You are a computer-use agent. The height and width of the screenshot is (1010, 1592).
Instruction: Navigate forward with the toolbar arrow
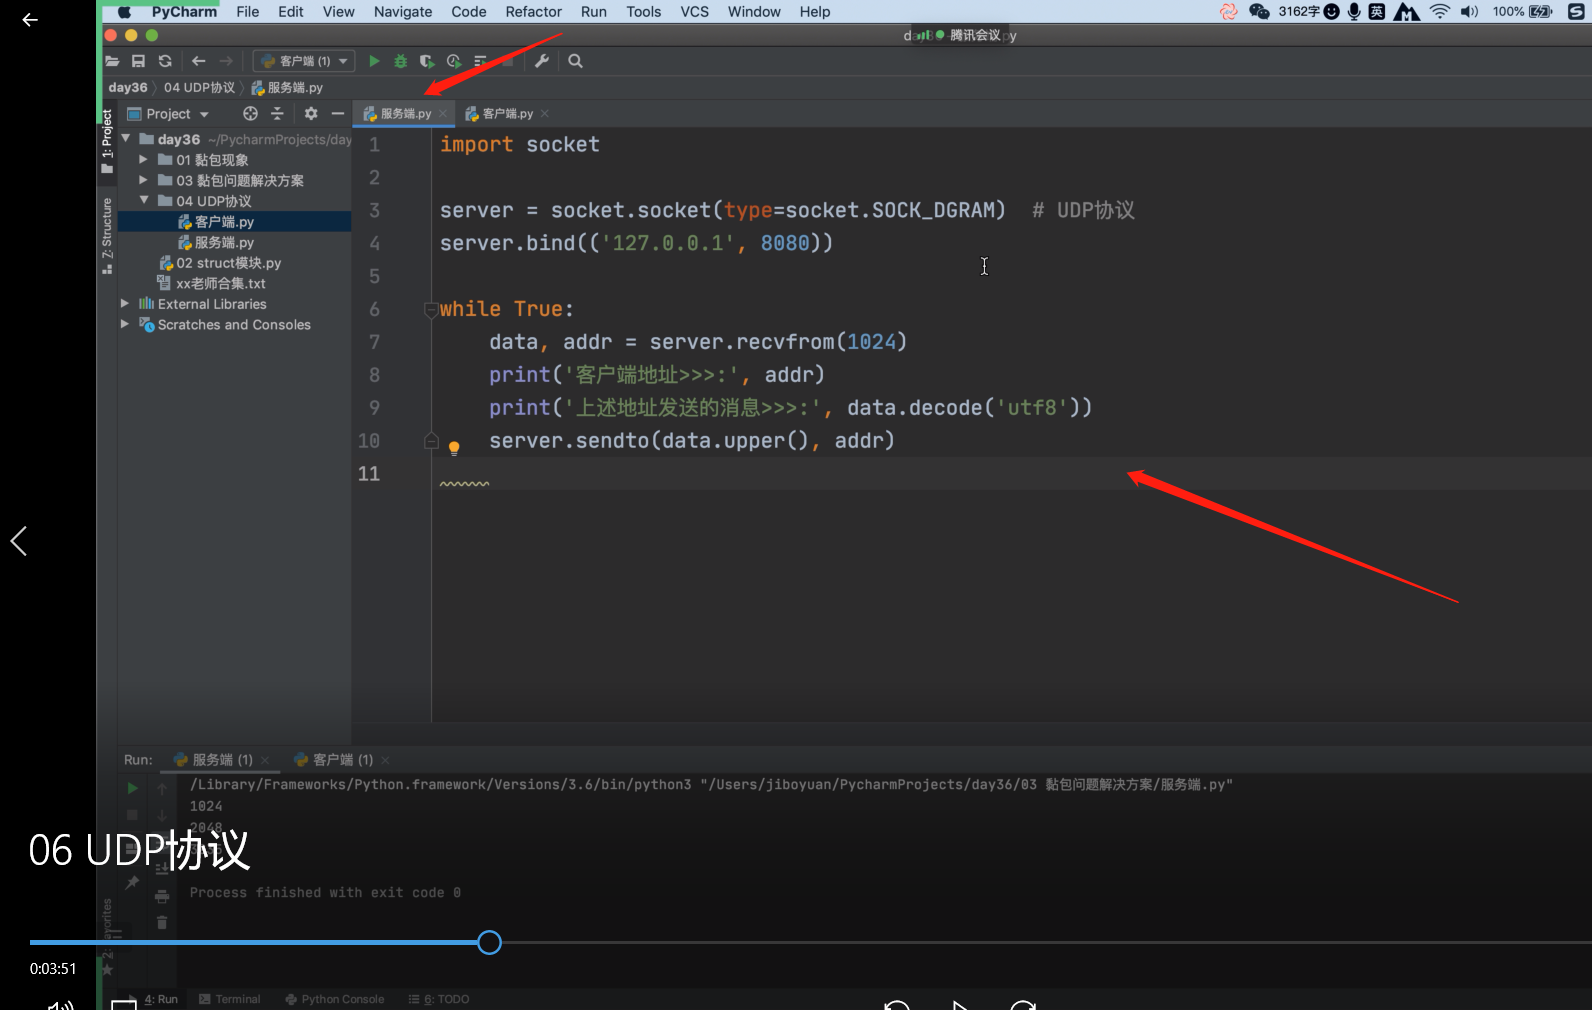coord(226,61)
